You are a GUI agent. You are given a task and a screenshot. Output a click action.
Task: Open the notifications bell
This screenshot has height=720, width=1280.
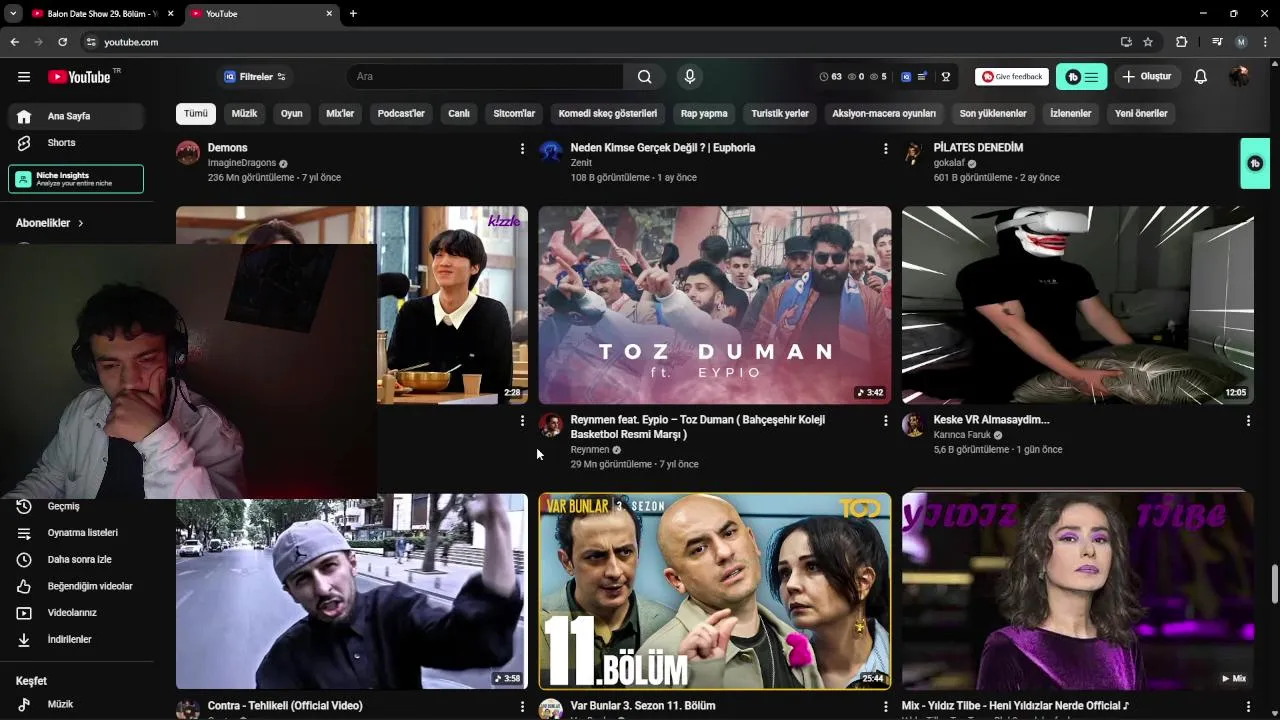1201,77
